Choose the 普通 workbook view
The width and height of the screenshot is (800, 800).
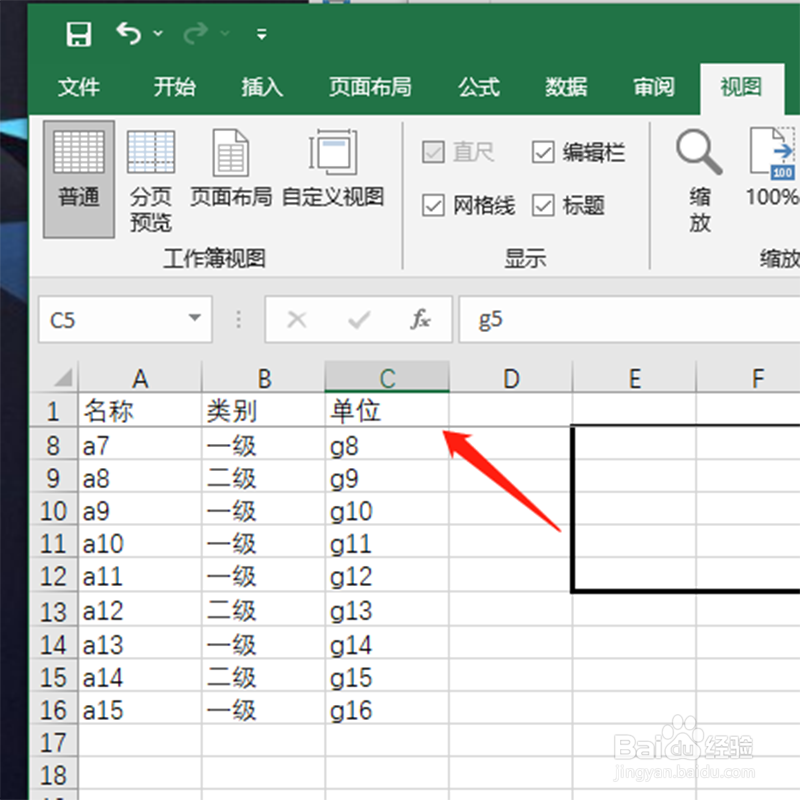pos(79,179)
